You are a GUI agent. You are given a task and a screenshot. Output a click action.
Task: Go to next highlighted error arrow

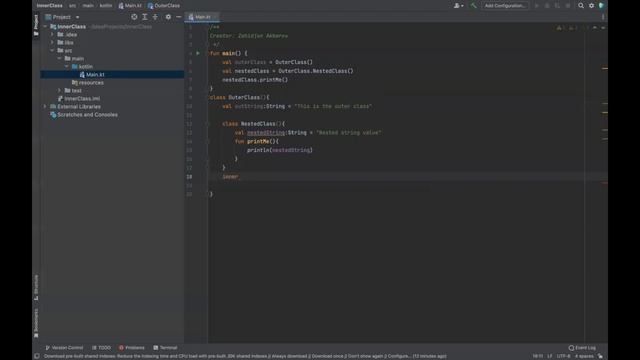point(603,28)
